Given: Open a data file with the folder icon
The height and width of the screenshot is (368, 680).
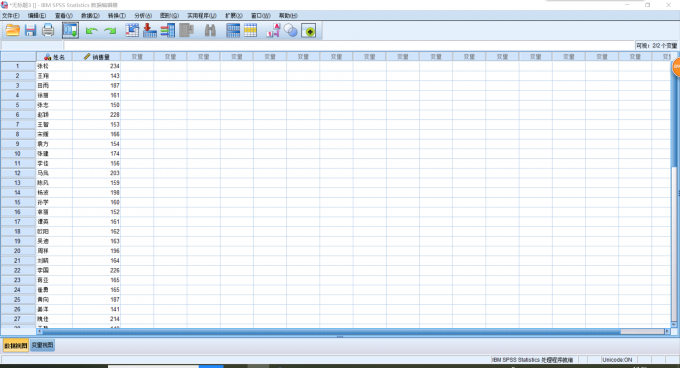Looking at the screenshot, I should pos(13,31).
